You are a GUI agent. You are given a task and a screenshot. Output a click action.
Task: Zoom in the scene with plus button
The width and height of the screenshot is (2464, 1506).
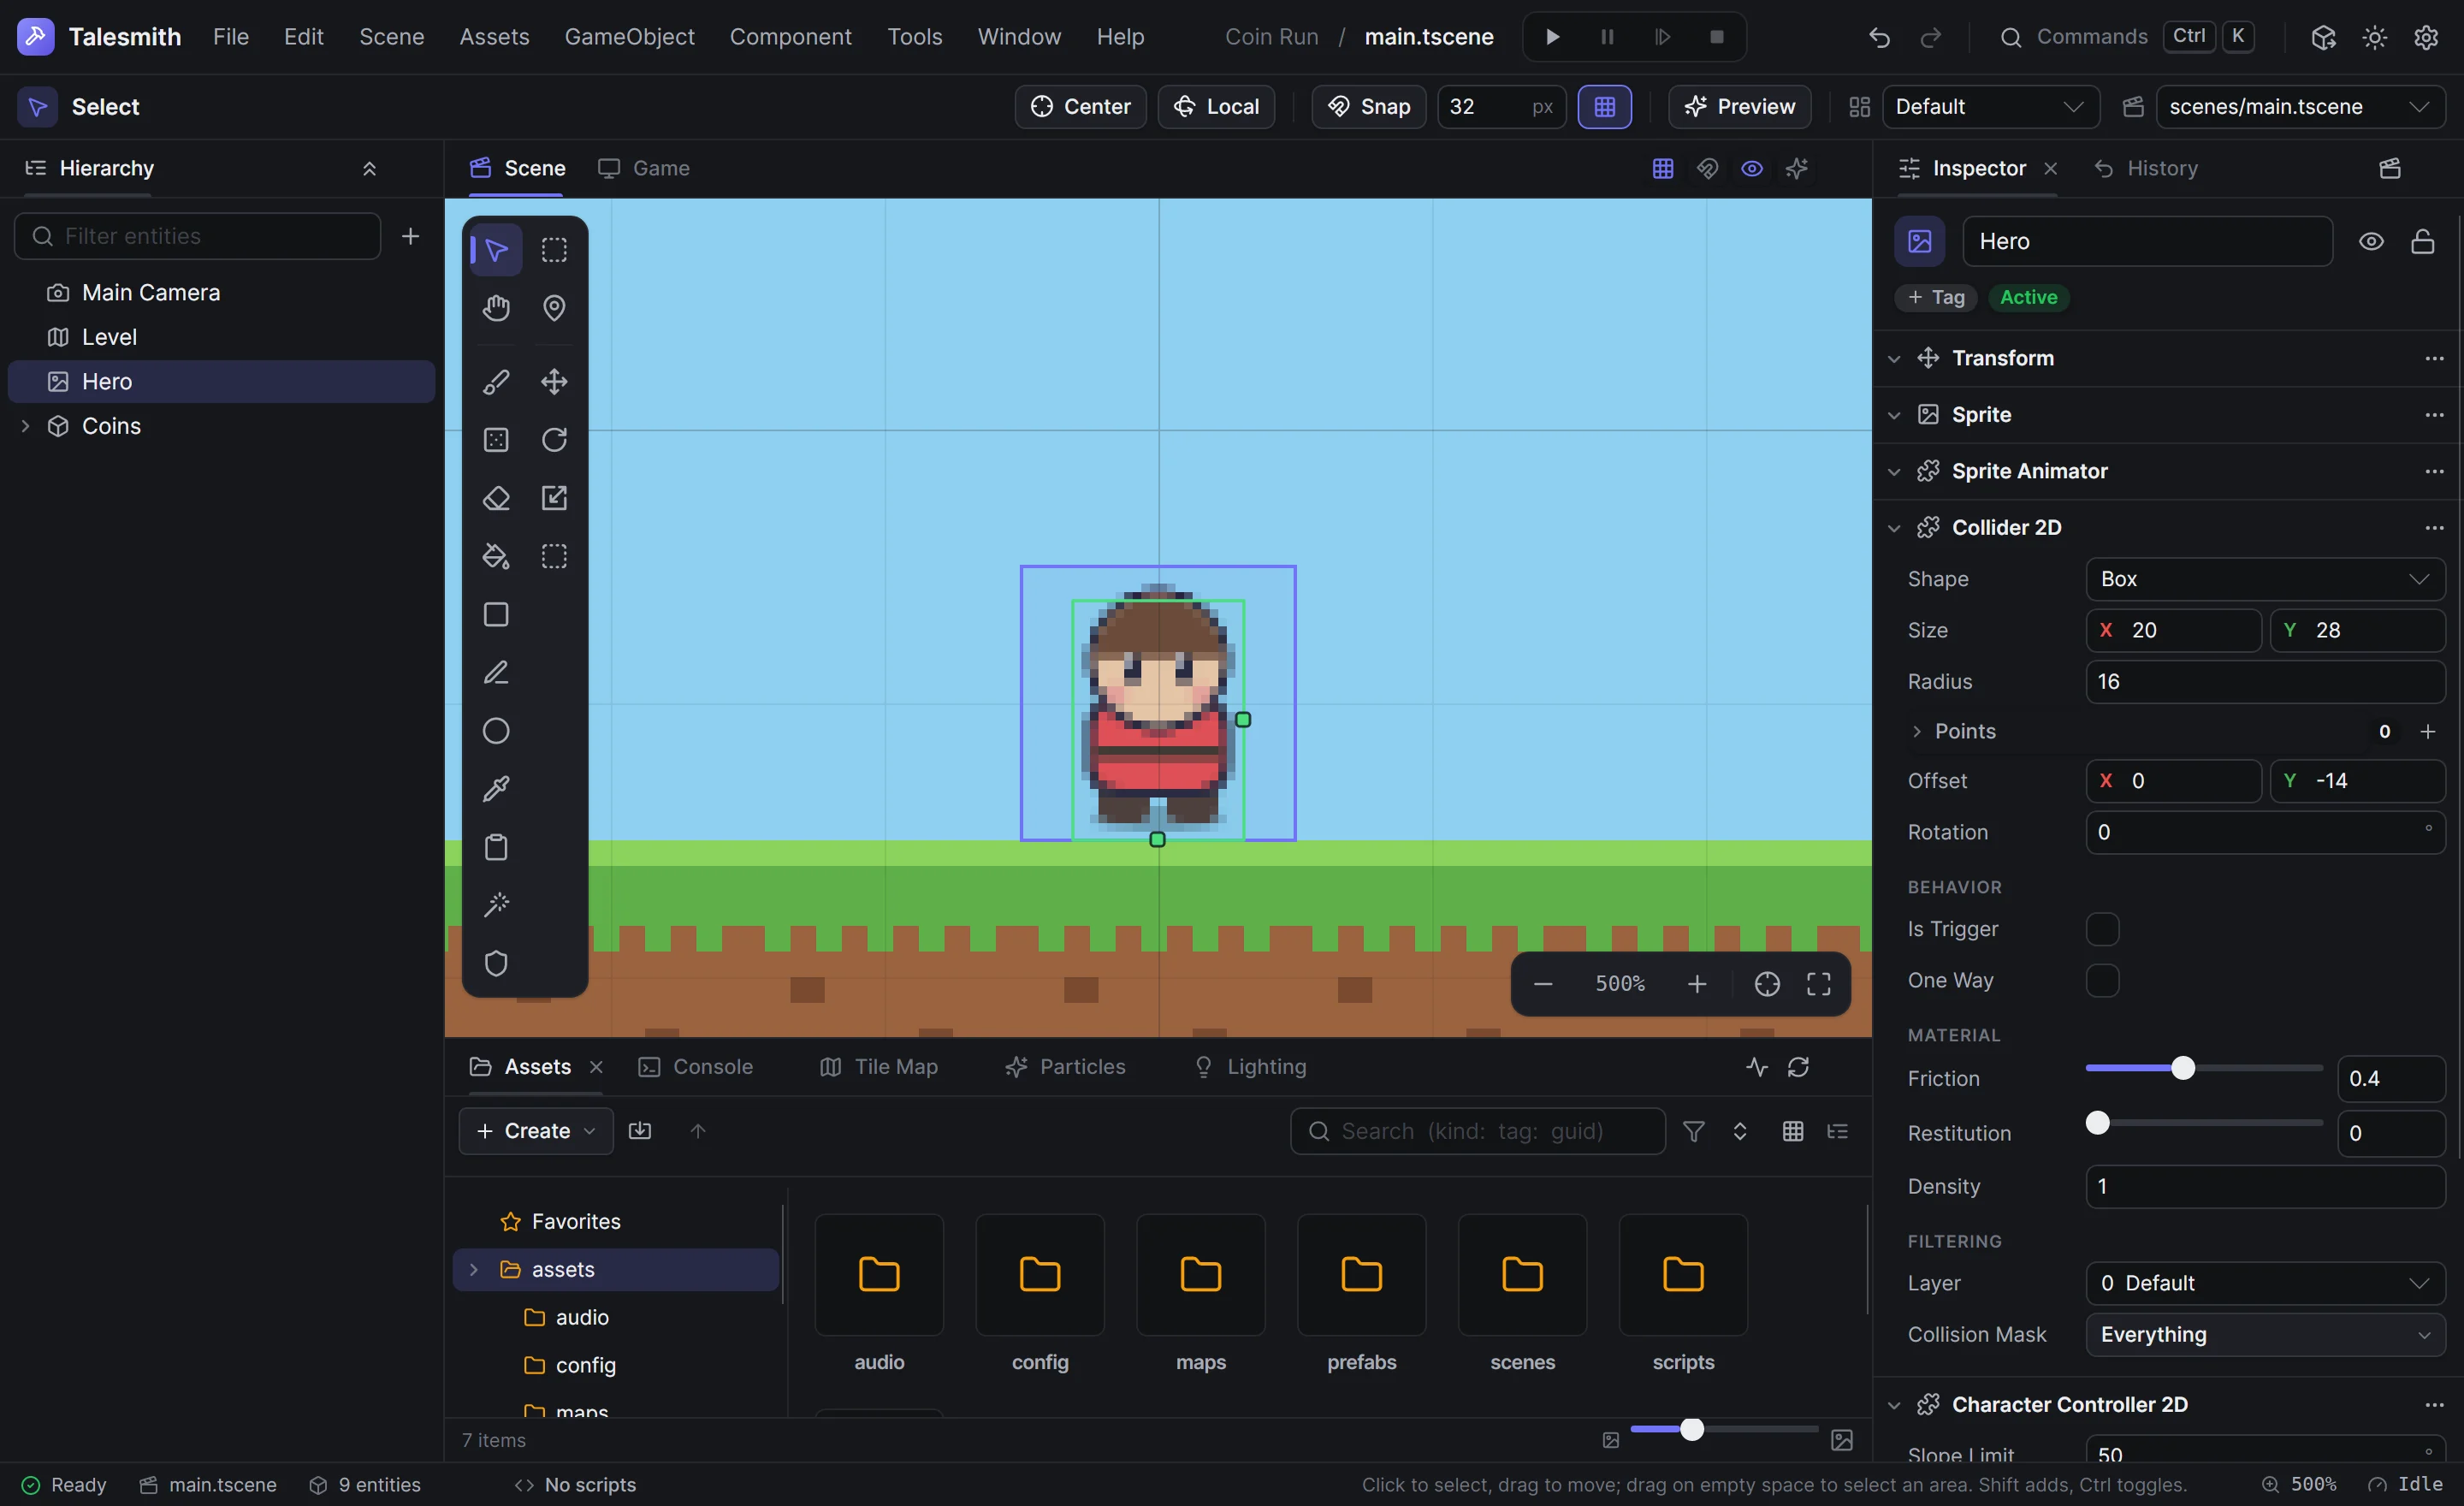(1697, 984)
